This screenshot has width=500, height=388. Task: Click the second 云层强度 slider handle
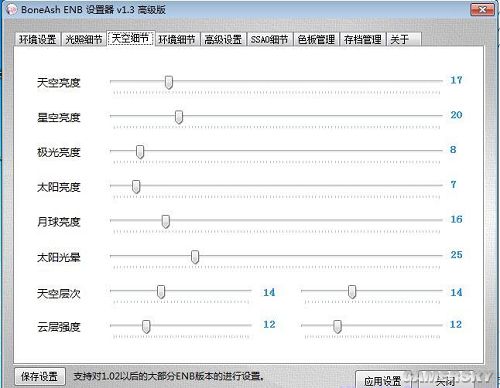tap(337, 327)
